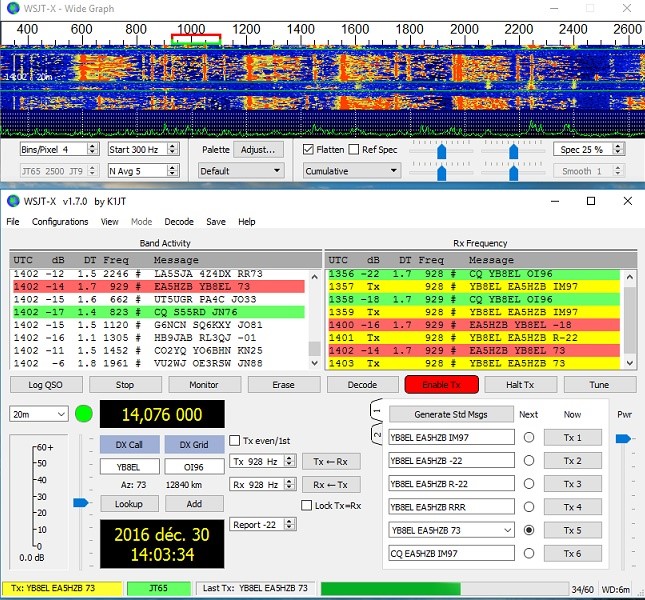Click the CQ EA5HZB IM97 message field
645x600 pixels.
pos(451,554)
